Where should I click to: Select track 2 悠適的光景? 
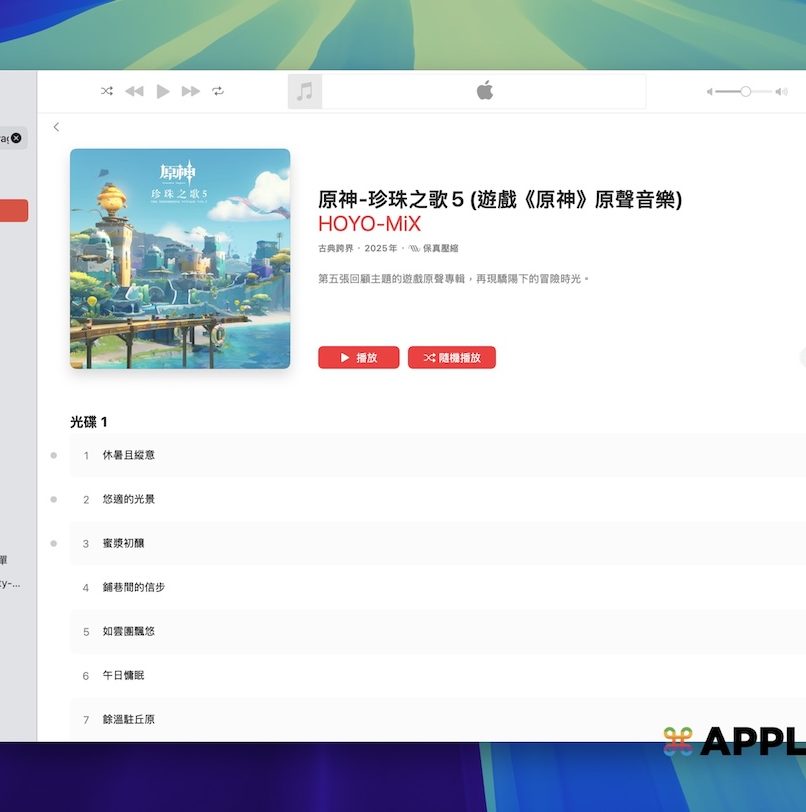128,499
